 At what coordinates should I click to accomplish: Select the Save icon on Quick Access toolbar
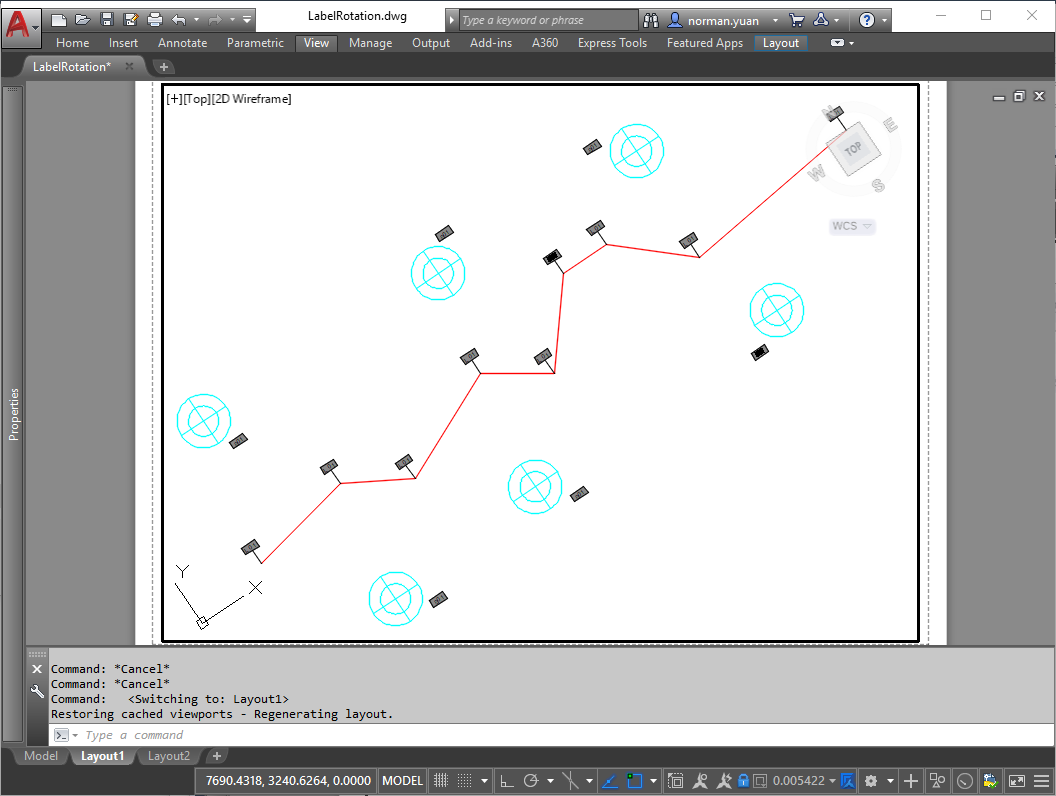coord(107,19)
